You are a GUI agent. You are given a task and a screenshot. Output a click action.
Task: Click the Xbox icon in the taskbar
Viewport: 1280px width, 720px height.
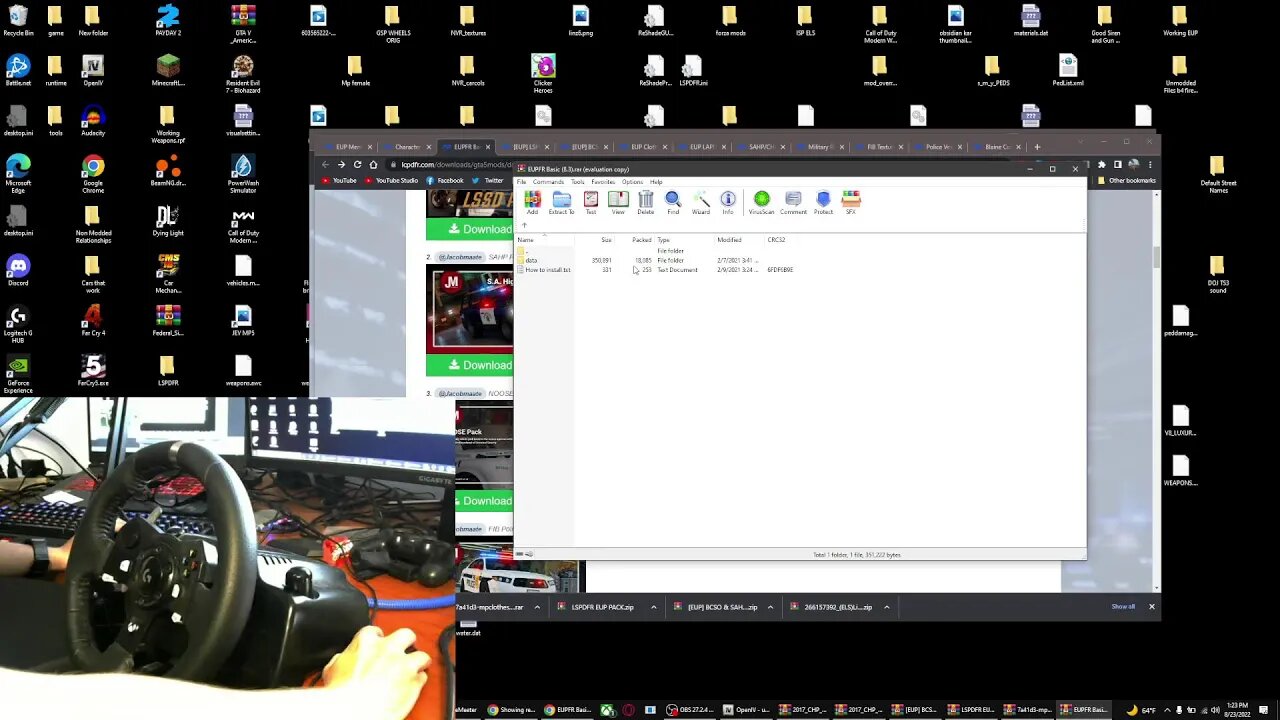tap(607, 710)
